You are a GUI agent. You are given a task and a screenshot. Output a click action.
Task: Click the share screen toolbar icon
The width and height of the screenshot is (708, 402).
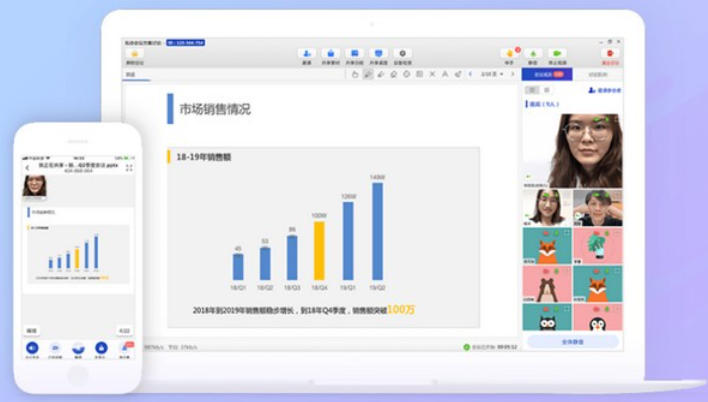[378, 53]
